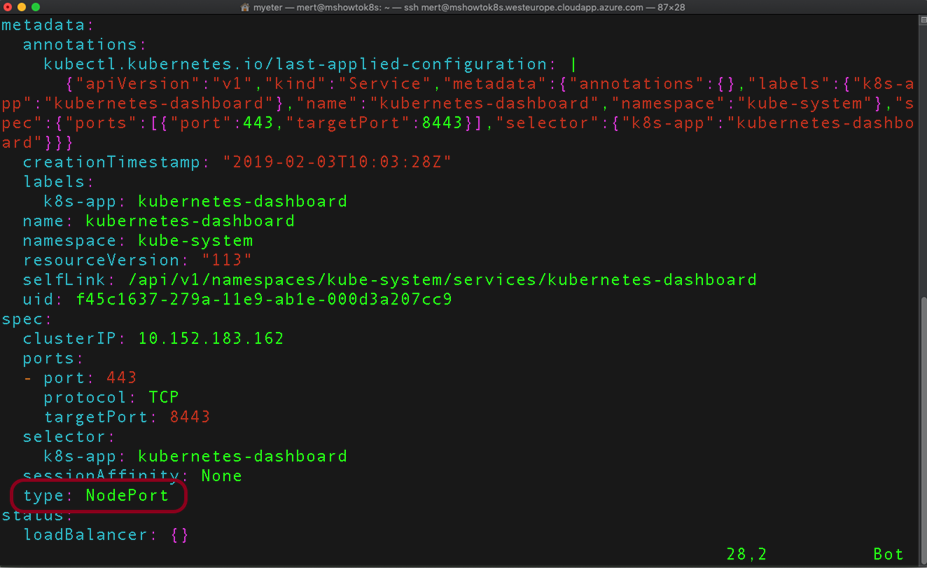Click the 'labels:' key
Screen dimensions: 927x568
58,181
